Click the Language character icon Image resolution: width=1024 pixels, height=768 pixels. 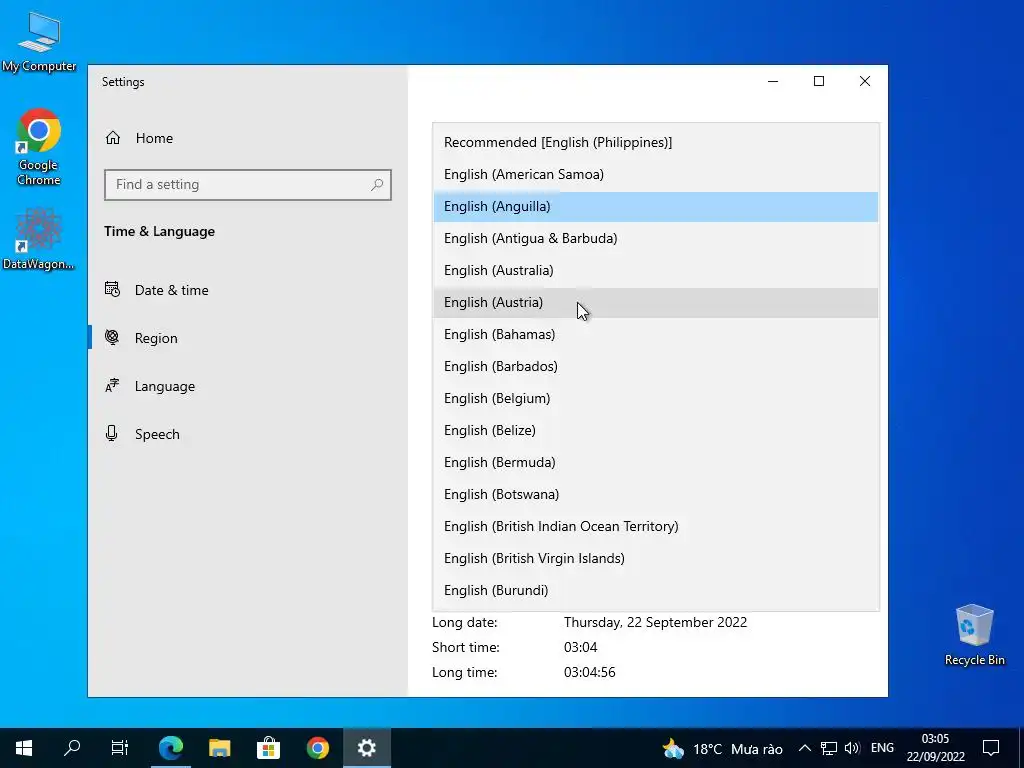[112, 385]
